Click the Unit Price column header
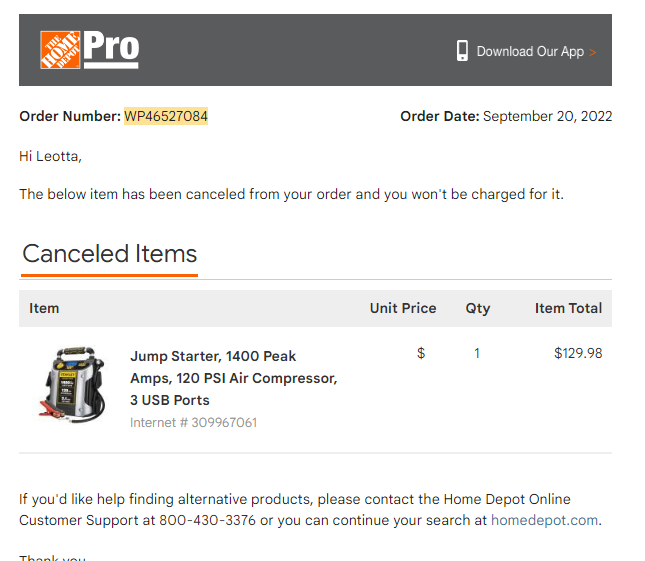 (x=403, y=308)
